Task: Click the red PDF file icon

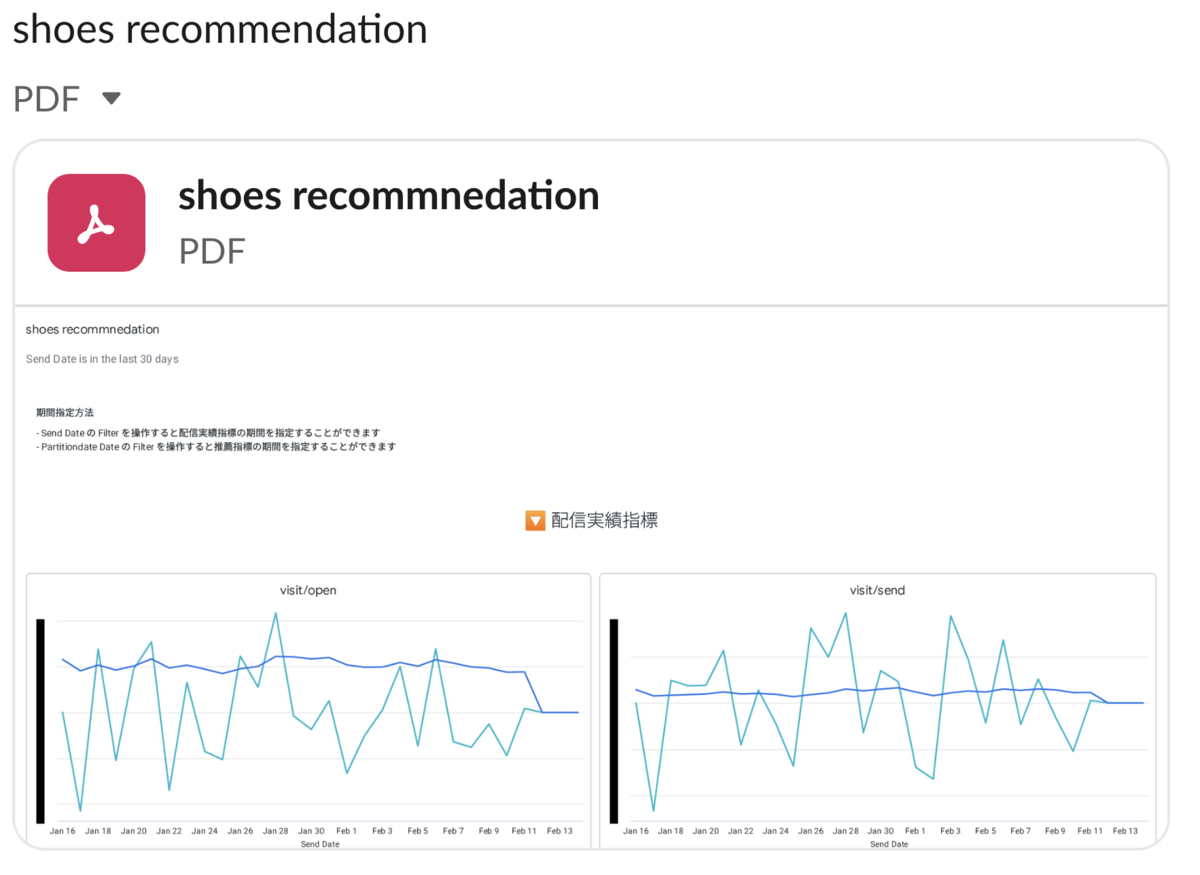Action: 96,222
